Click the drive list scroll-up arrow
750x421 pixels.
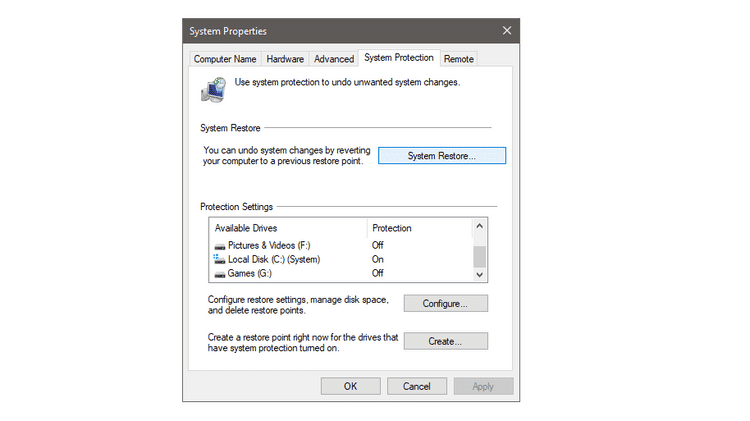pos(480,226)
